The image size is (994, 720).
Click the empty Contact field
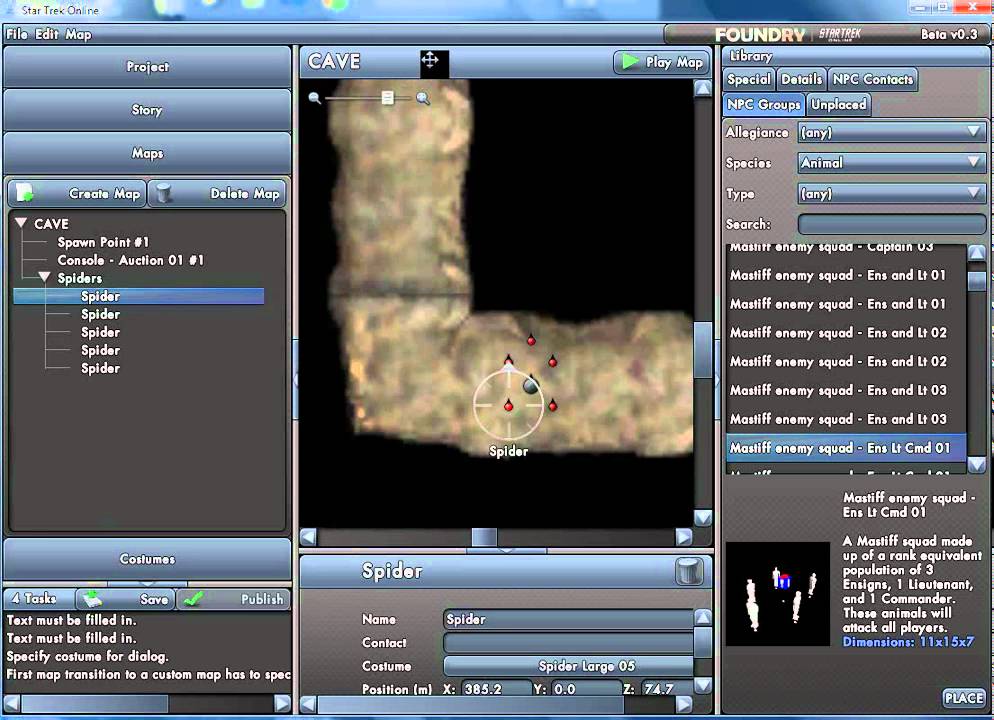tap(569, 643)
